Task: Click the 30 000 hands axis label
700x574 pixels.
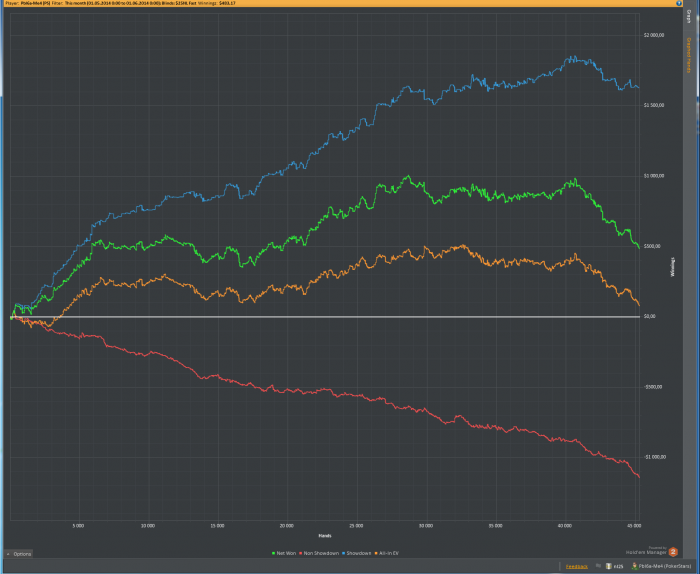Action: [x=426, y=526]
